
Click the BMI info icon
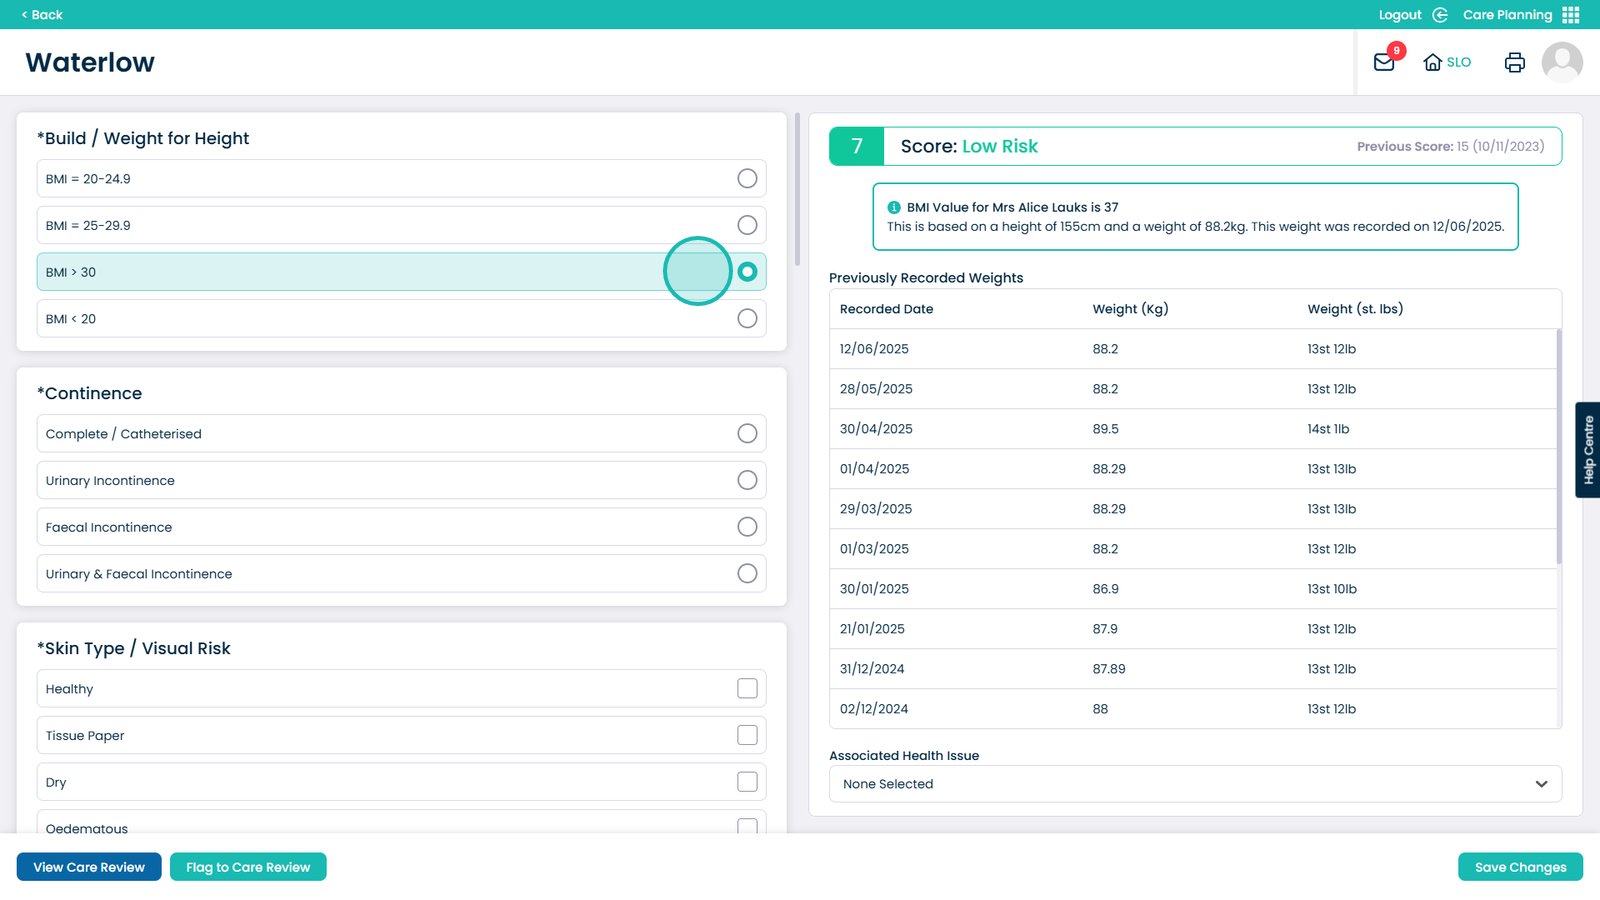click(894, 208)
